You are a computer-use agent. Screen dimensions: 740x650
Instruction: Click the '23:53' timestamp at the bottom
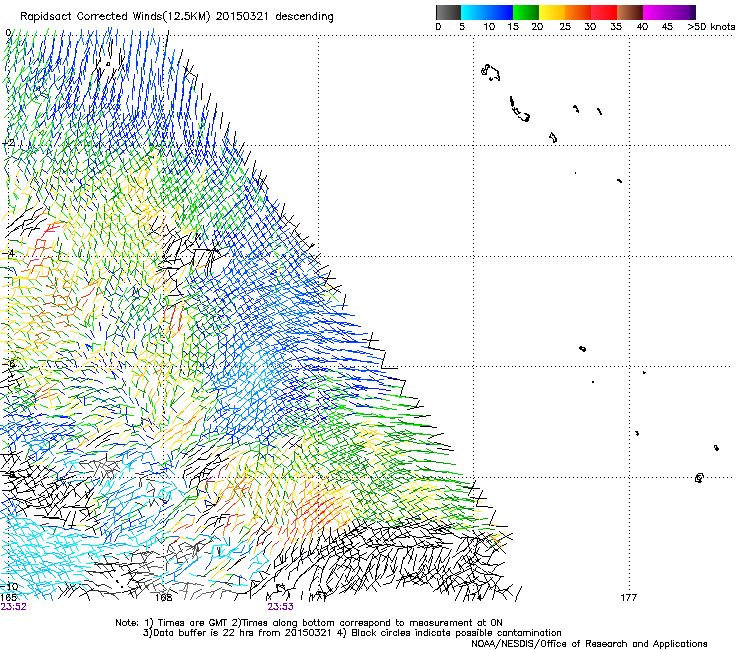coord(280,607)
